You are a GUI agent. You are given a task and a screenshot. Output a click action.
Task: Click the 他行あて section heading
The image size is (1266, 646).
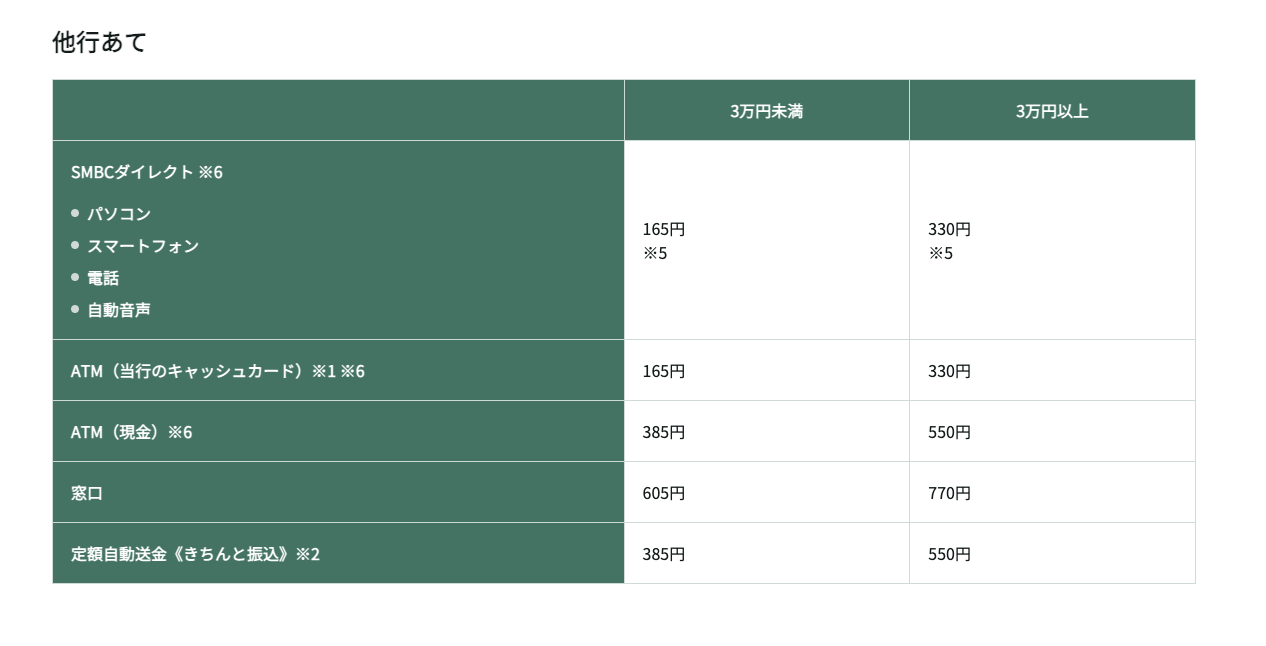point(99,42)
